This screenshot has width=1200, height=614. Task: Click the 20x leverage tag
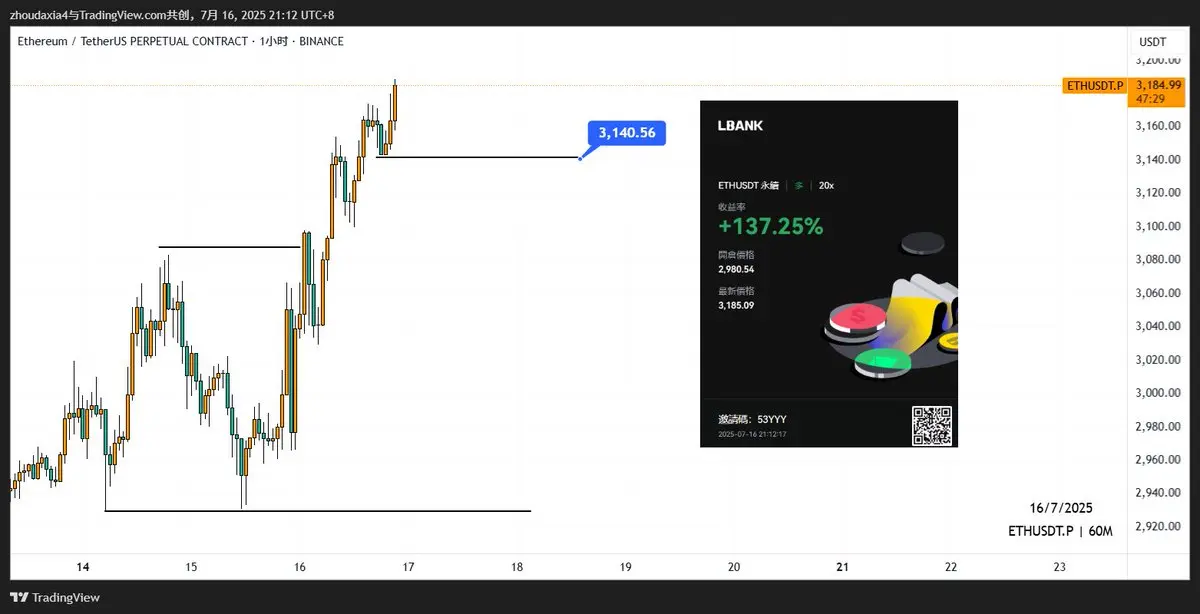click(x=826, y=186)
